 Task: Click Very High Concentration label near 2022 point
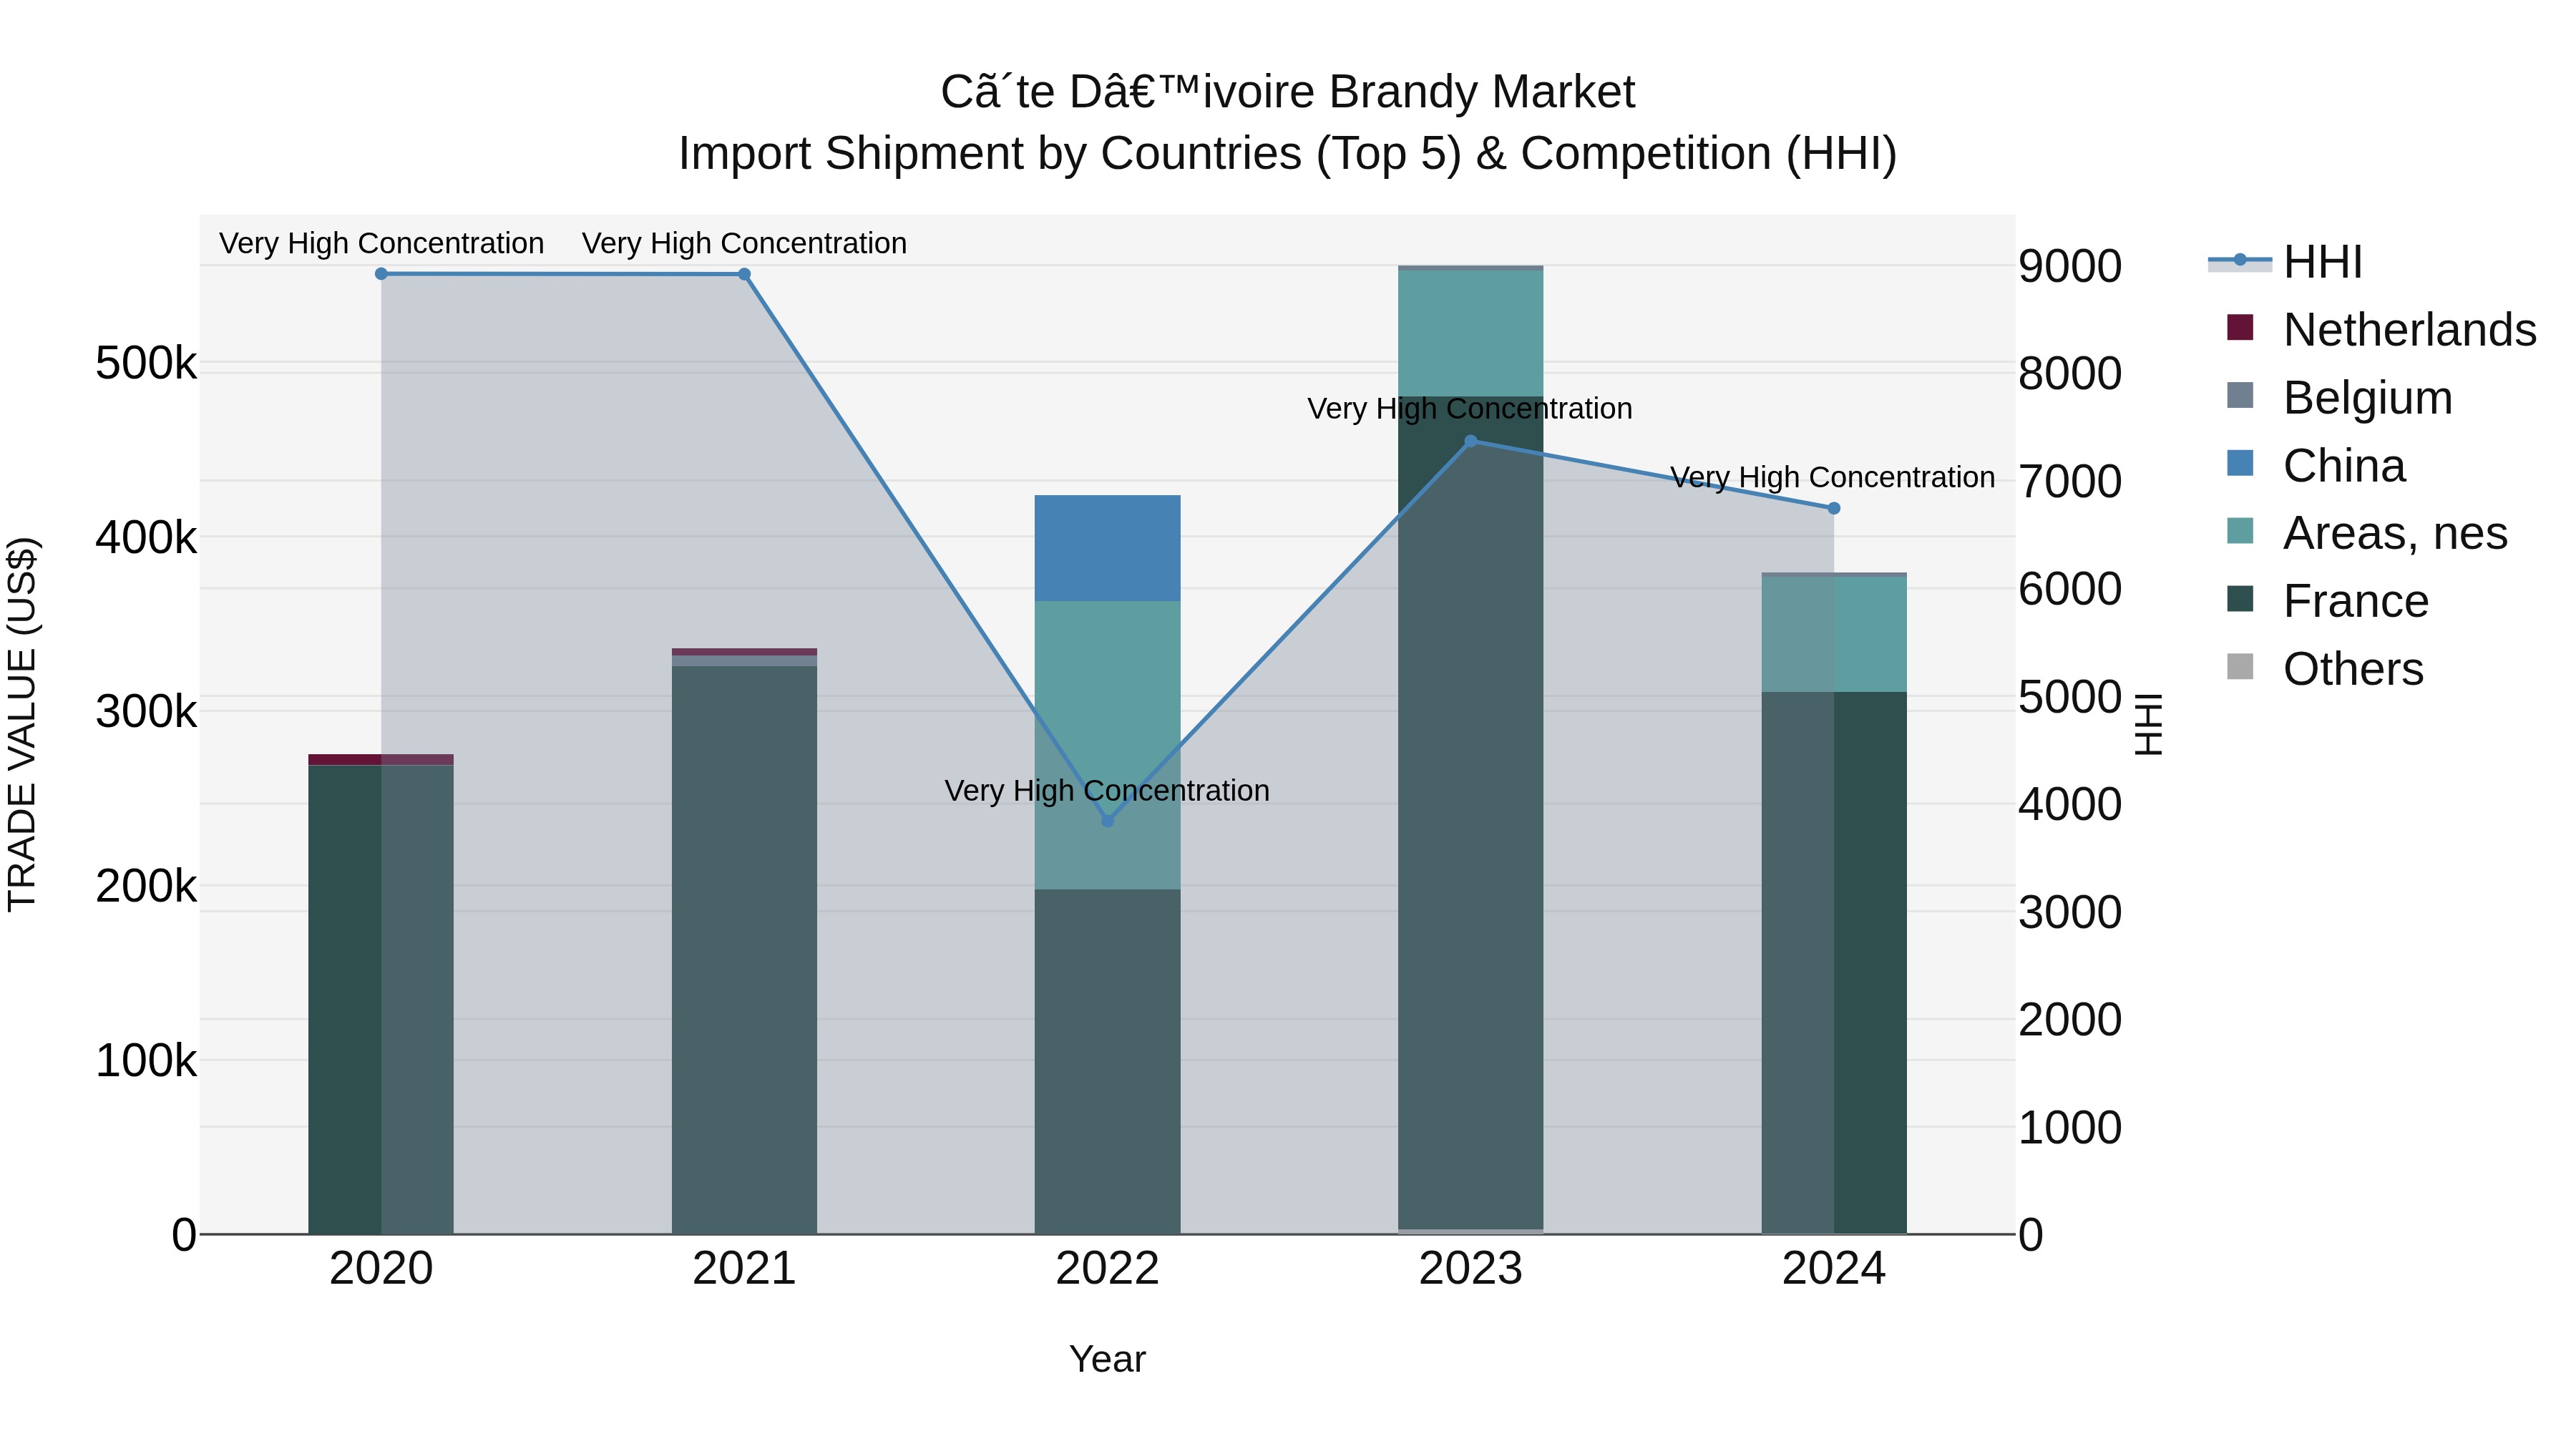1107,791
